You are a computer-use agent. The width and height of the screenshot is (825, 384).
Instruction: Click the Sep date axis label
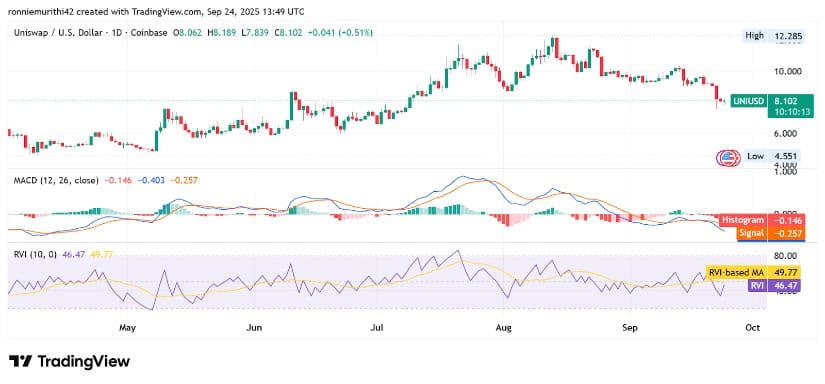(629, 328)
